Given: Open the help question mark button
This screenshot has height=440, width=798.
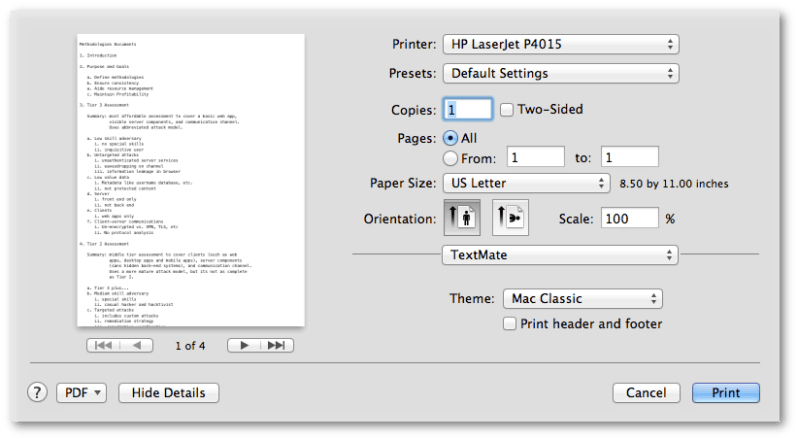Looking at the screenshot, I should click(37, 392).
